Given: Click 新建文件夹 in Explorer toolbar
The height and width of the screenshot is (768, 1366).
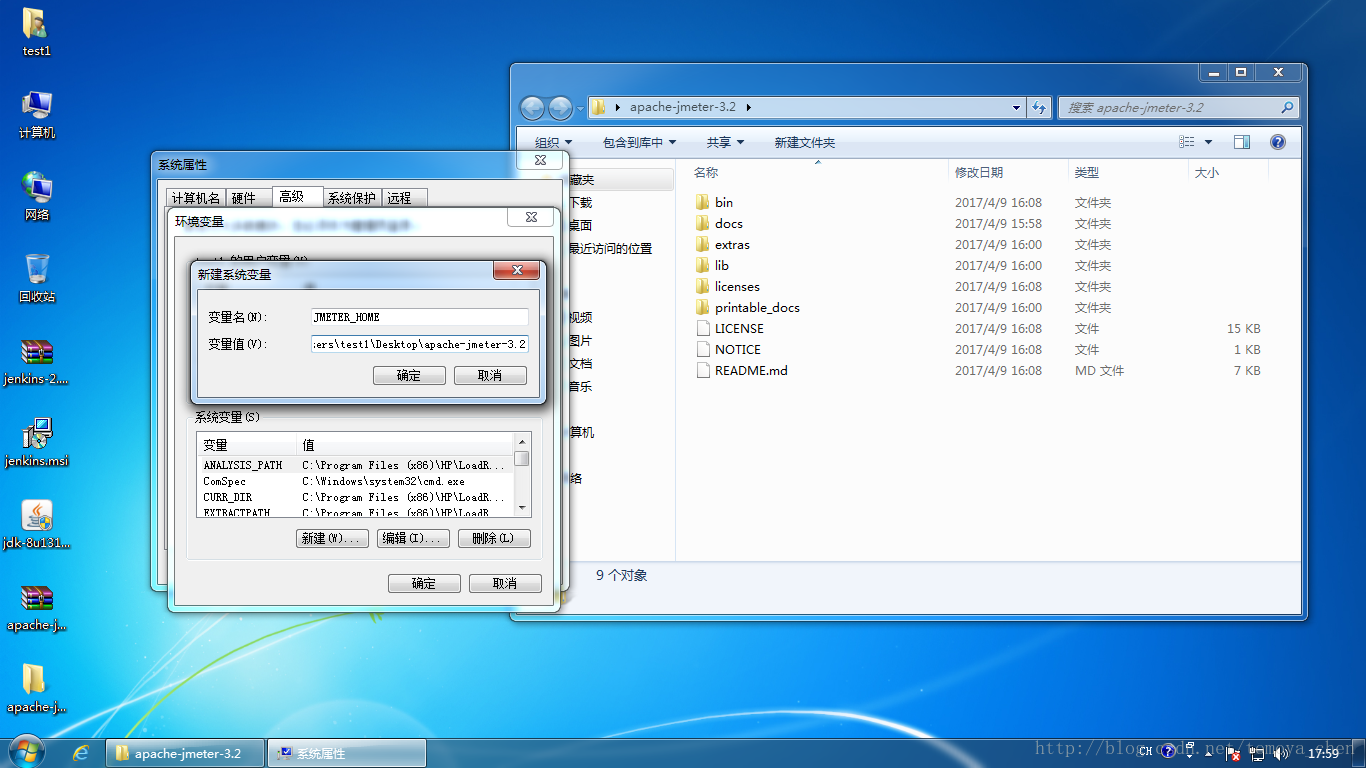Looking at the screenshot, I should pos(804,142).
